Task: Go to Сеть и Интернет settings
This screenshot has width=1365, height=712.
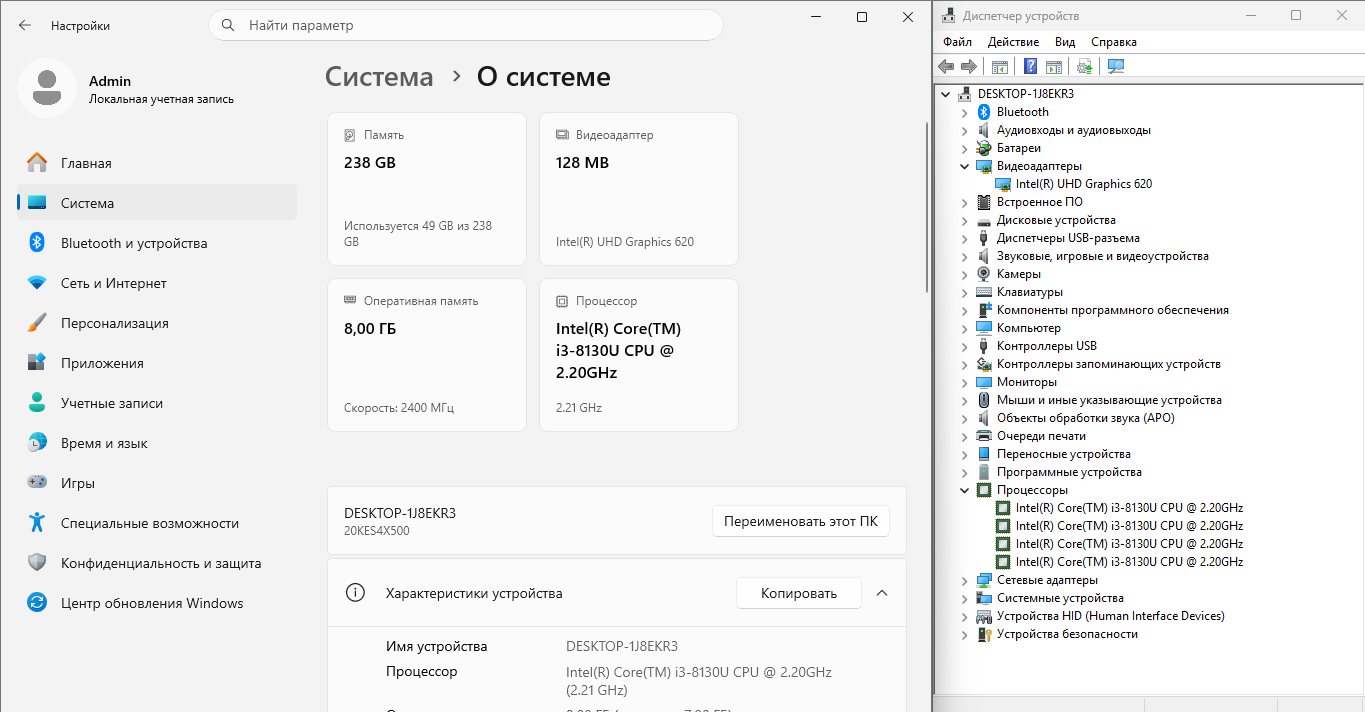Action: (157, 283)
